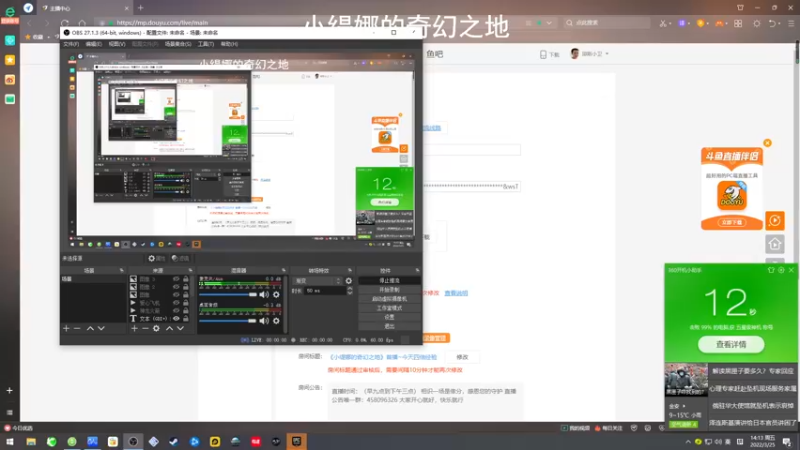Viewport: 800px width, 450px height.
Task: Click browser search box in toolbar
Action: pyautogui.click(x=607, y=23)
